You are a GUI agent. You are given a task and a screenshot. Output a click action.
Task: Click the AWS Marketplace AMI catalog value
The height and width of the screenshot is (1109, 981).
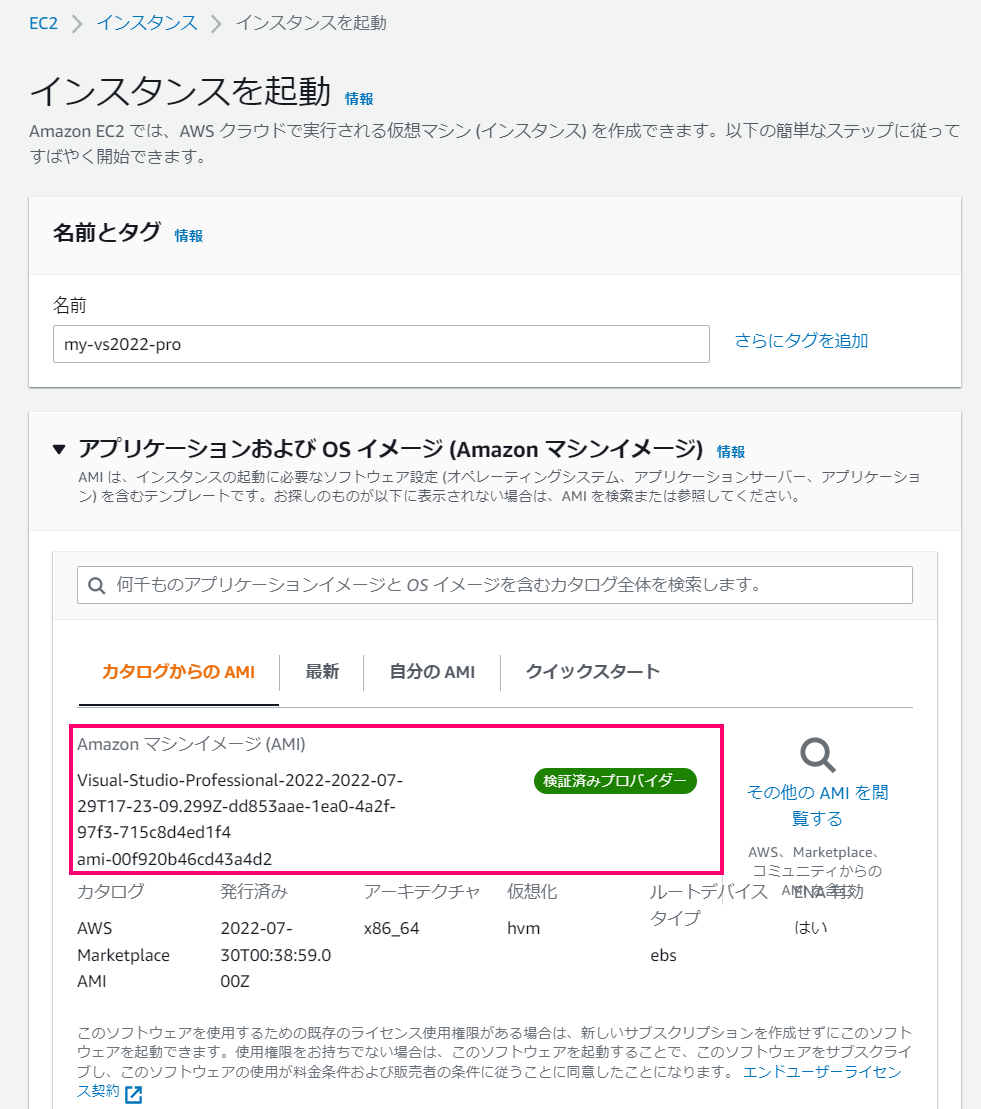click(123, 955)
